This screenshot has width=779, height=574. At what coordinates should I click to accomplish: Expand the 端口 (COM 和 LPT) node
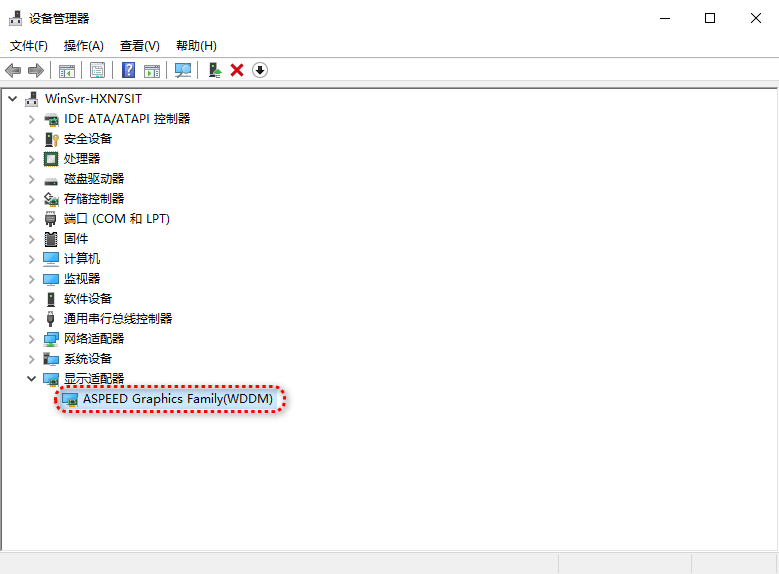[31, 219]
